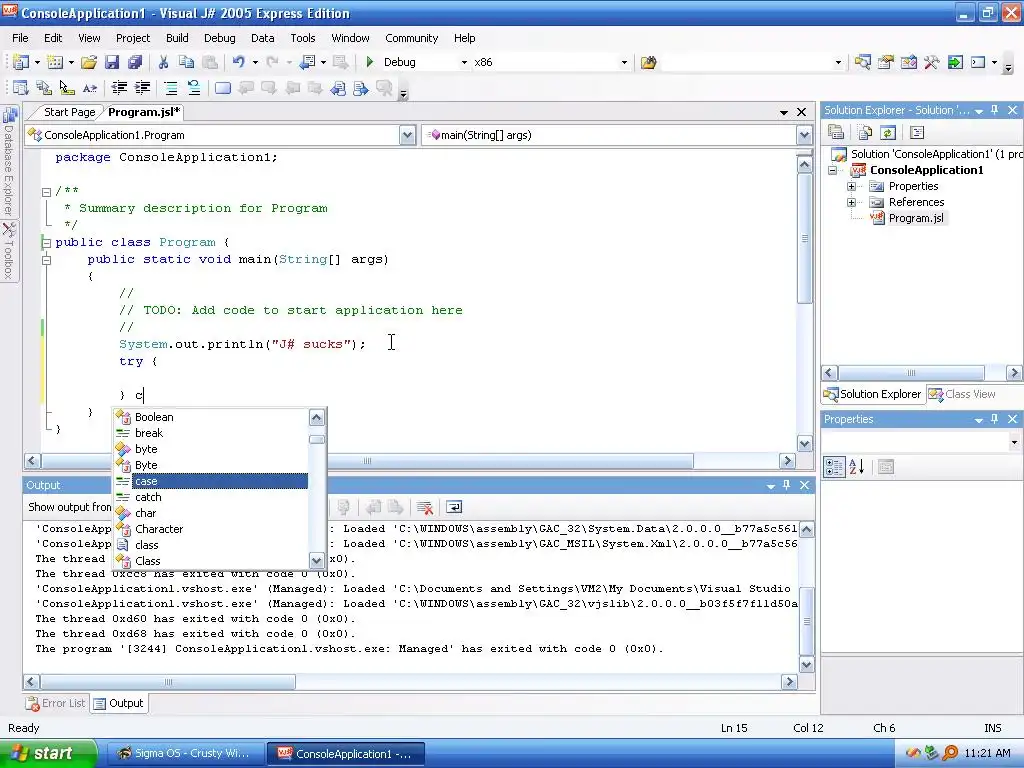
Task: Click the Display an Object Member List icon
Action: [x=20, y=88]
